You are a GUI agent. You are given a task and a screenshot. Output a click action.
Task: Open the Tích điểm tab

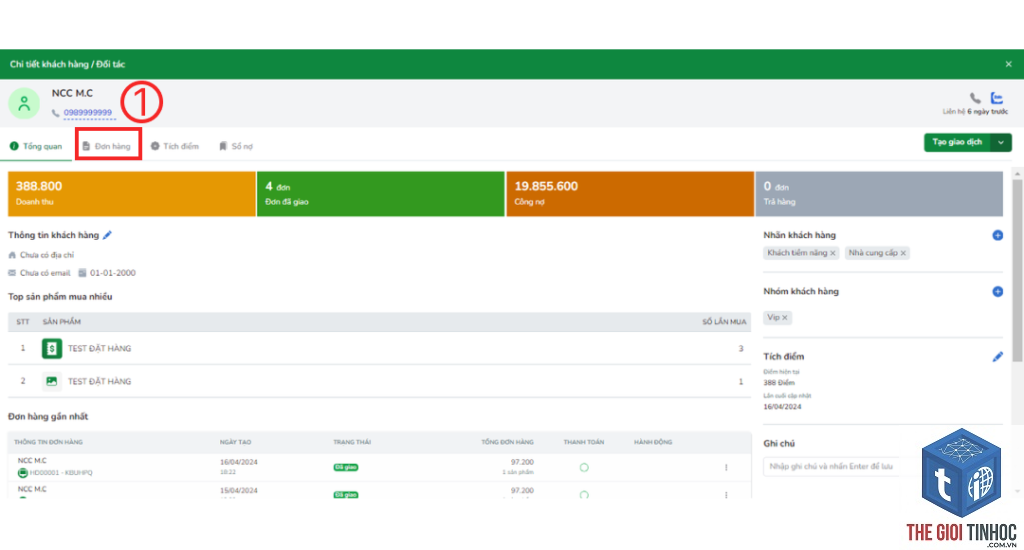tap(174, 146)
